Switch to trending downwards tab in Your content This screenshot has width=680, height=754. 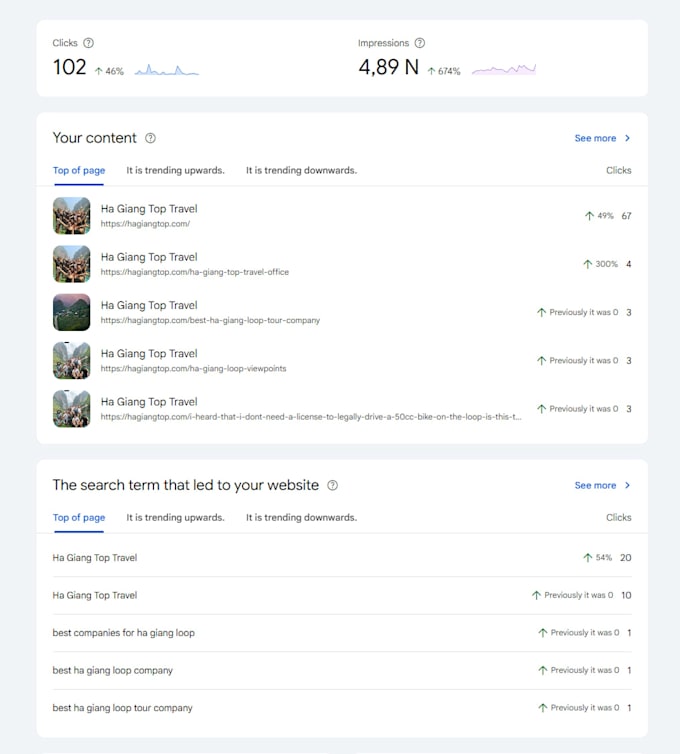(x=302, y=170)
